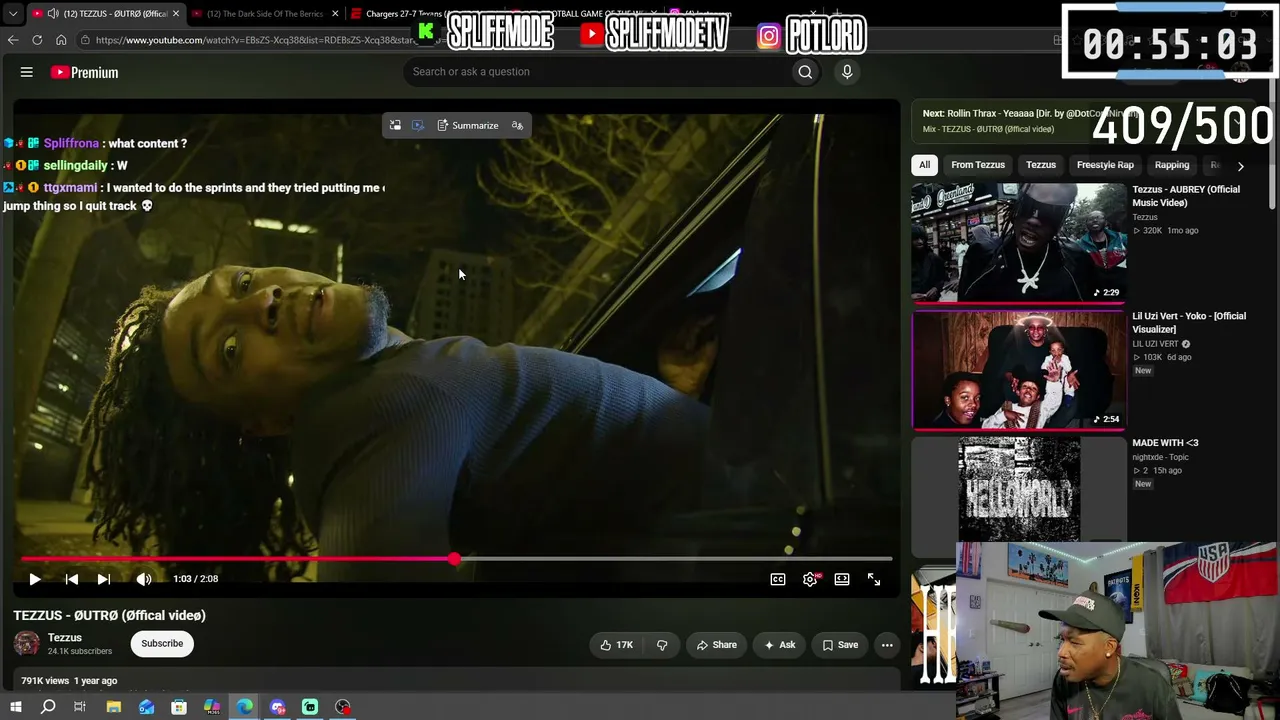Screen dimensions: 1280x720
Task: Enter full screen video mode
Action: tap(874, 579)
